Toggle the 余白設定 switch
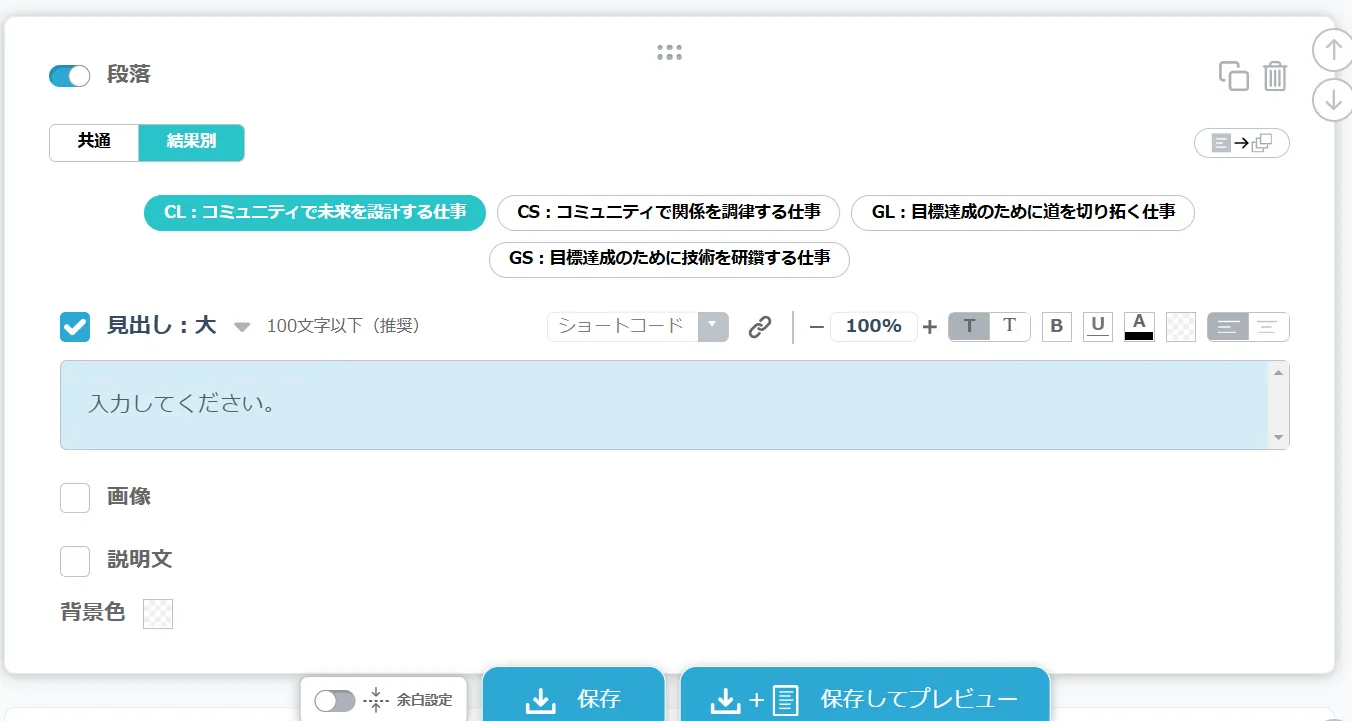This screenshot has width=1352, height=721. 335,701
